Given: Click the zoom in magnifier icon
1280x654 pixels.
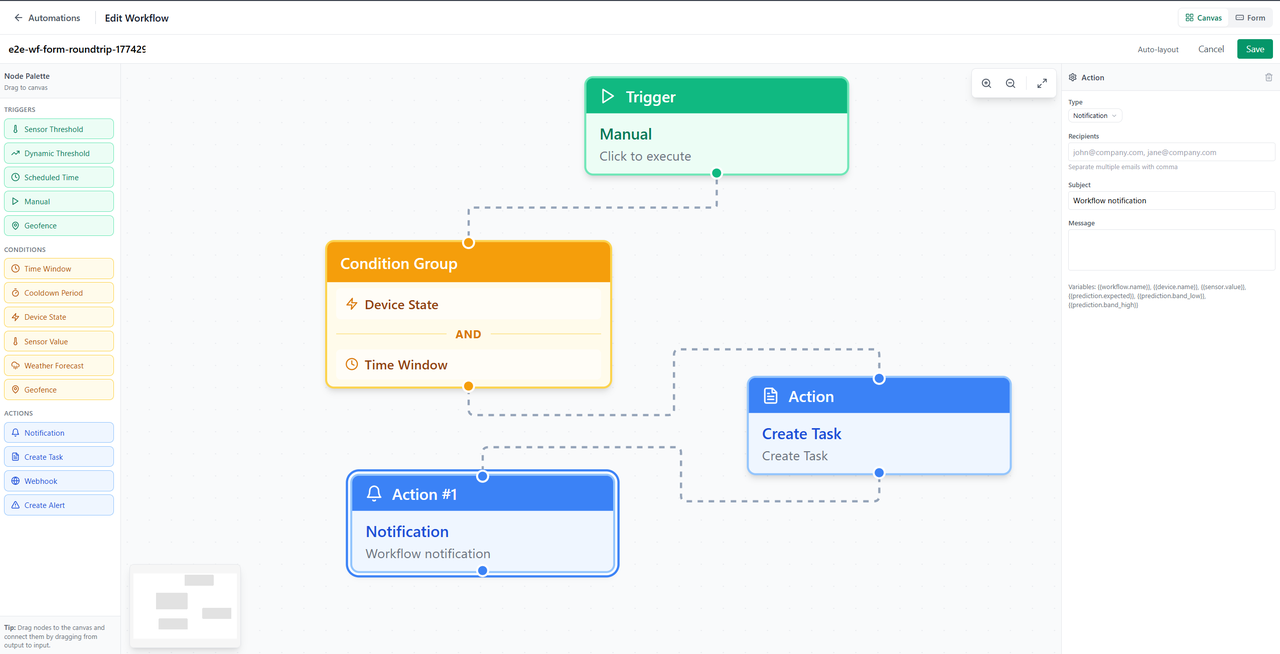Looking at the screenshot, I should (x=986, y=84).
